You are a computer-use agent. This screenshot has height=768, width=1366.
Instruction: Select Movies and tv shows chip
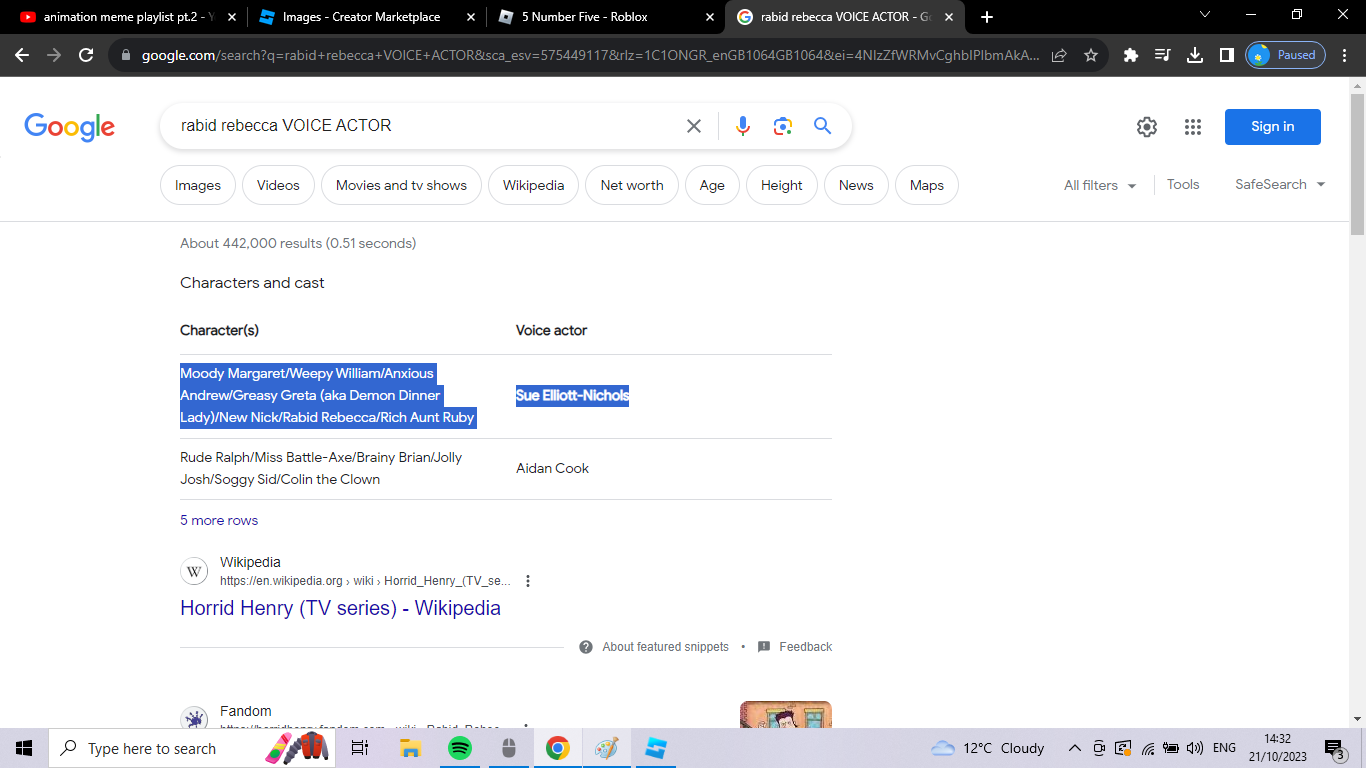pyautogui.click(x=401, y=185)
